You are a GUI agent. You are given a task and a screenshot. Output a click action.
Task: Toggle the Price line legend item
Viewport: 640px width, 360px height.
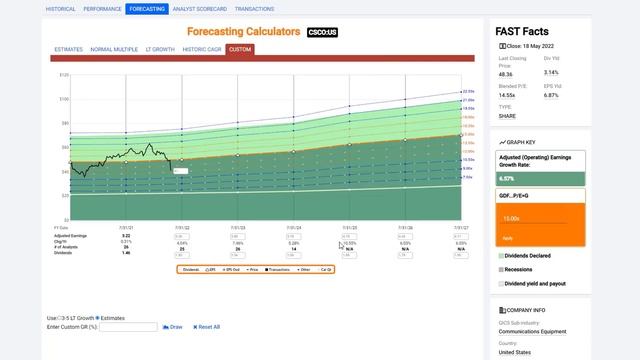pos(252,270)
